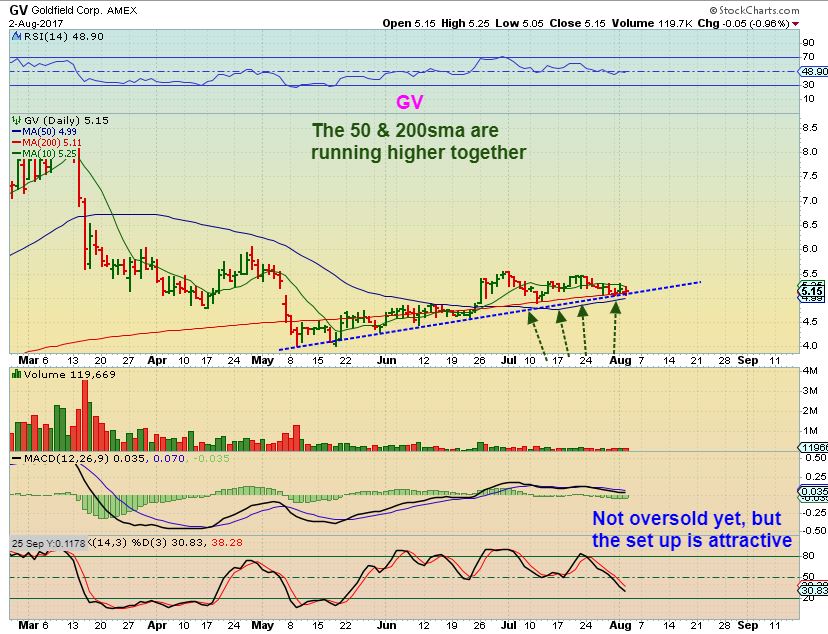Click the 'Chg -0.05 (-0.96%)' header value
This screenshot has width=828, height=634.
744,23
